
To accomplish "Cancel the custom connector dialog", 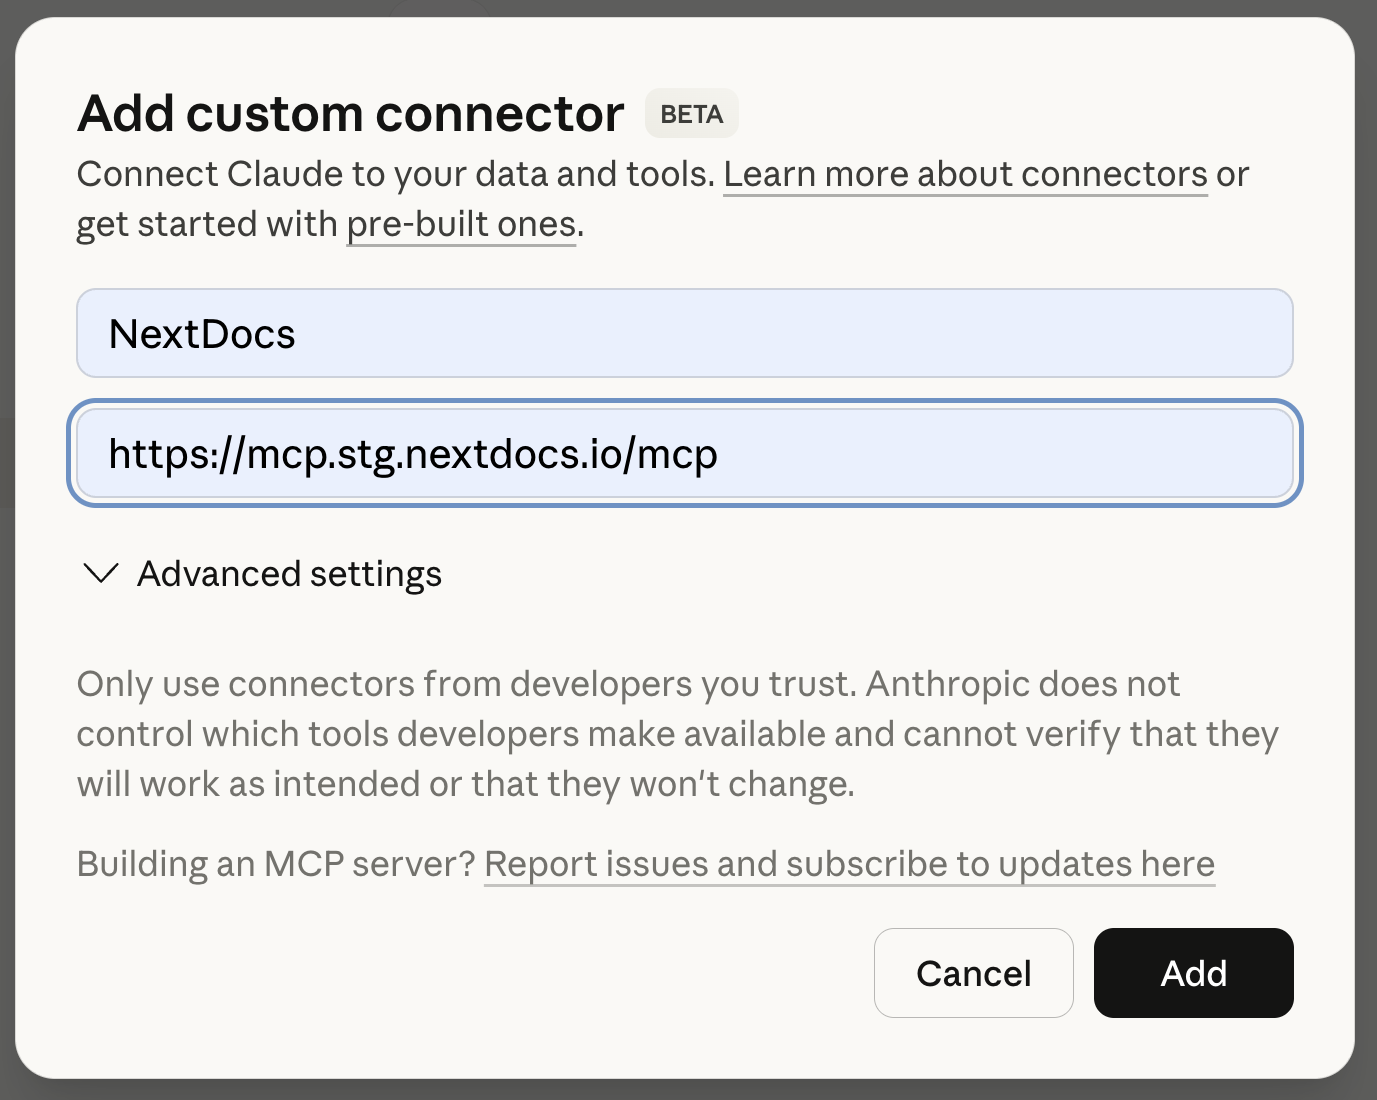I will click(x=973, y=973).
